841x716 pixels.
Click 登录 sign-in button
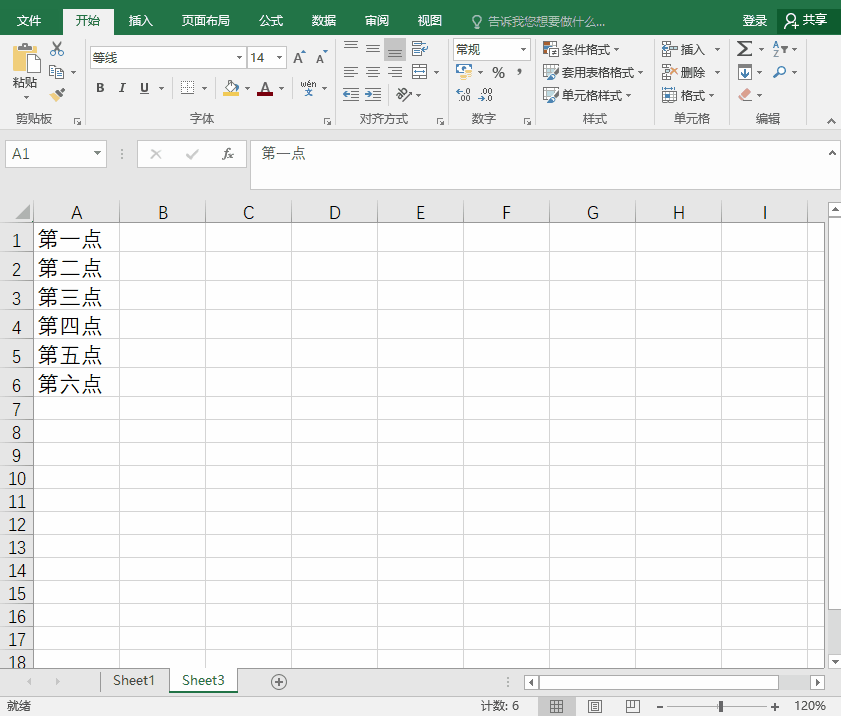click(755, 21)
